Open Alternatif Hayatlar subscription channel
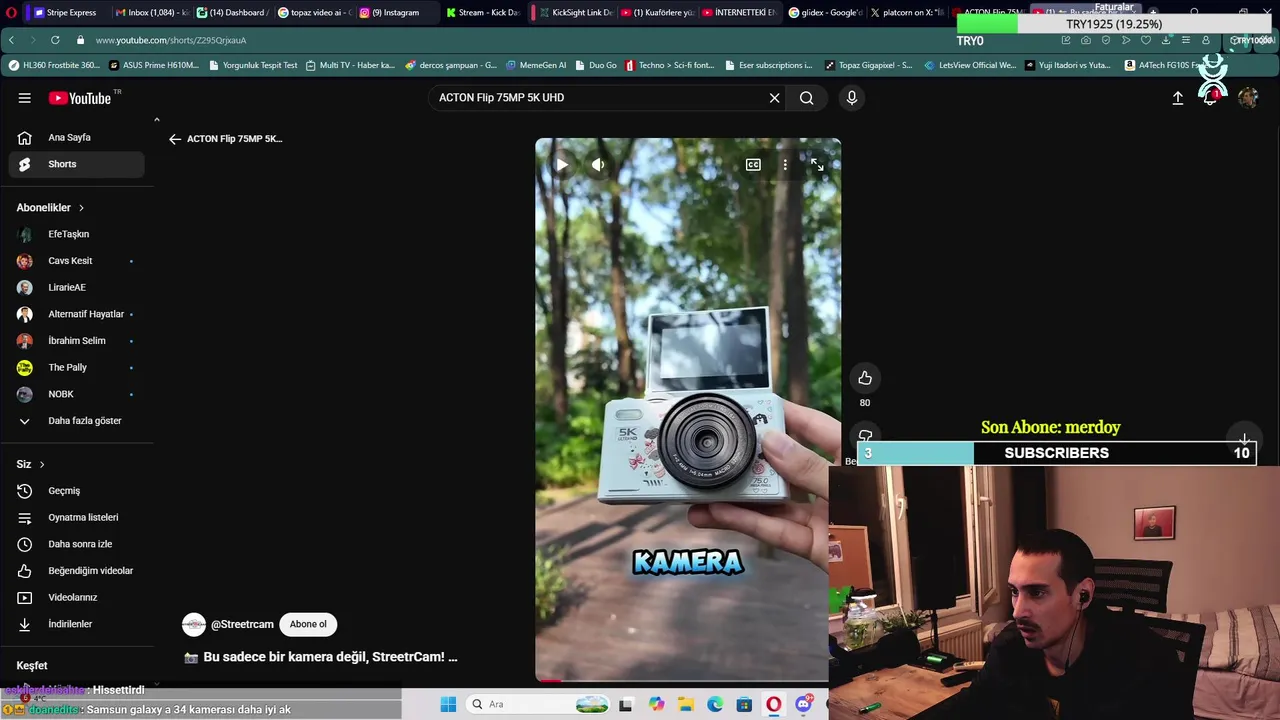1280x720 pixels. [77, 314]
